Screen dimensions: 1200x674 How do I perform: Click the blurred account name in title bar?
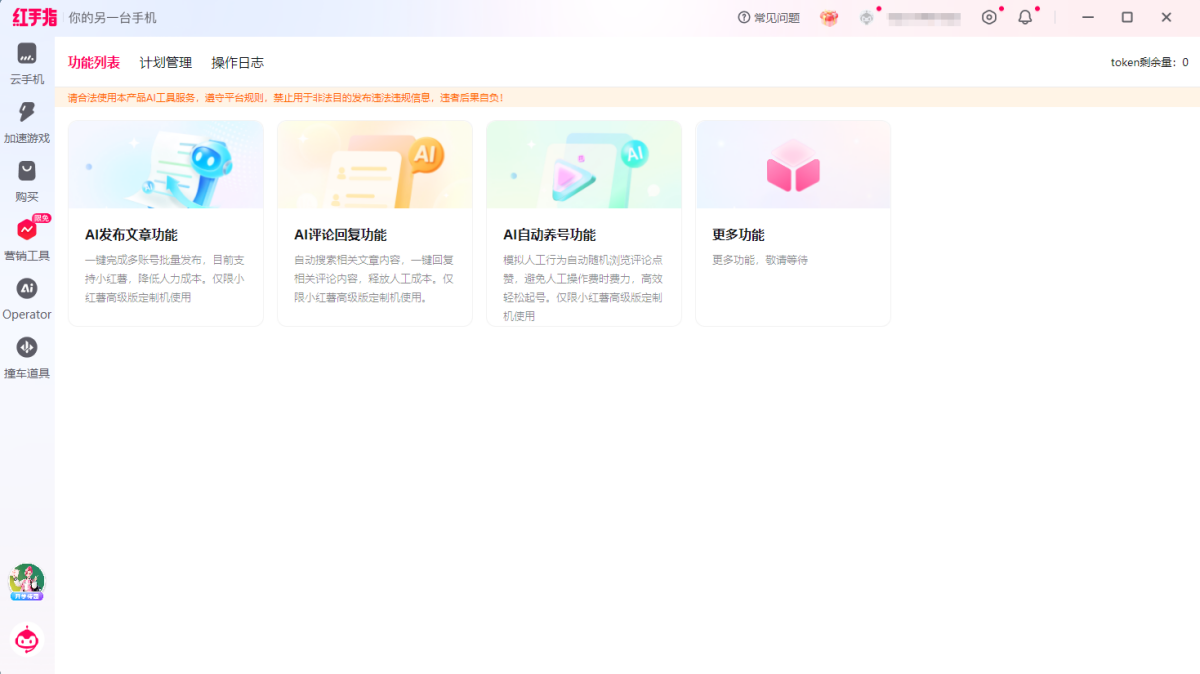[x=925, y=18]
